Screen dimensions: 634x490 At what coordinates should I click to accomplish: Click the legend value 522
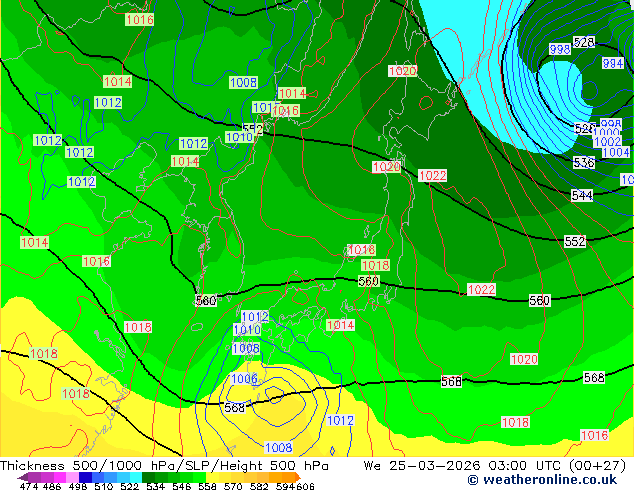129,486
